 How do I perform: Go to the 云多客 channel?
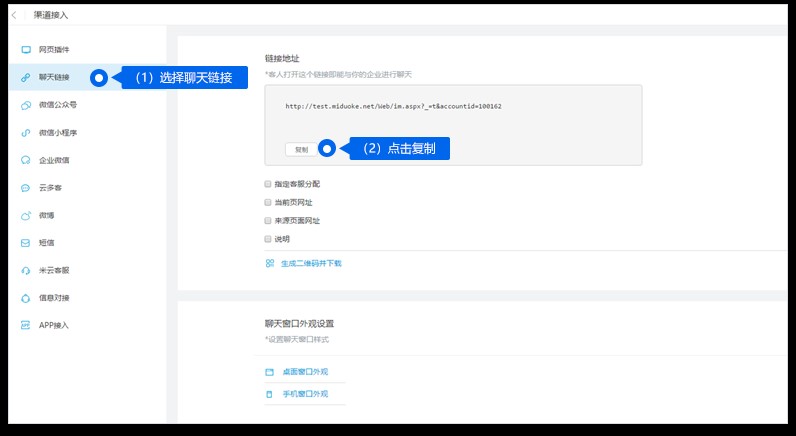(x=50, y=187)
